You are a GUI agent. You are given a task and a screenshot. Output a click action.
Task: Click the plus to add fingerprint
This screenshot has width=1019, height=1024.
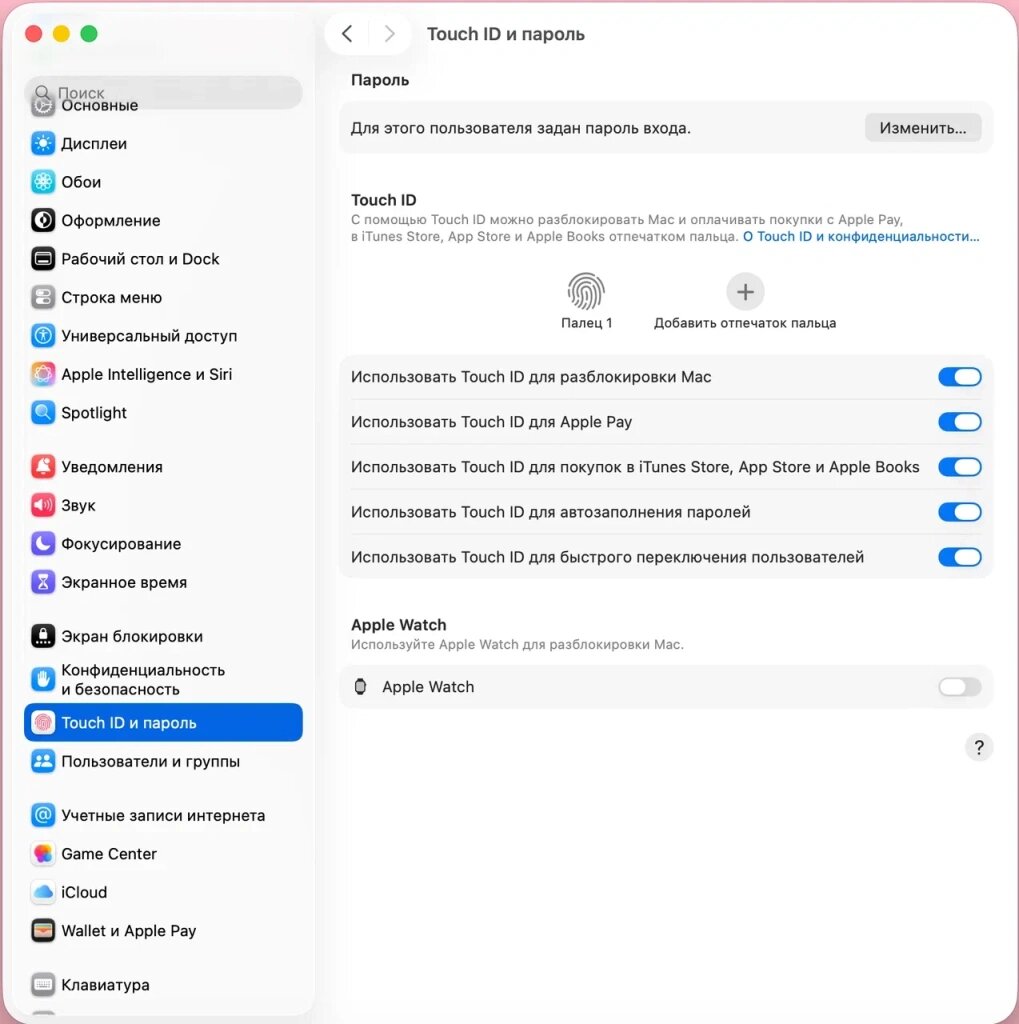[745, 292]
